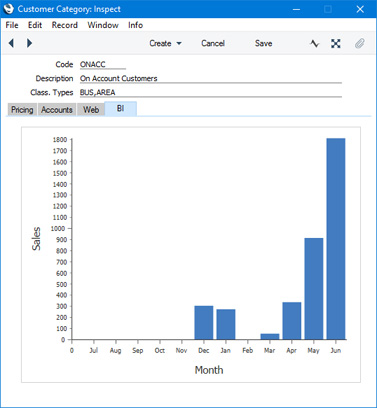The image size is (377, 408).
Task: Select the June sales bar in chart
Action: click(336, 239)
